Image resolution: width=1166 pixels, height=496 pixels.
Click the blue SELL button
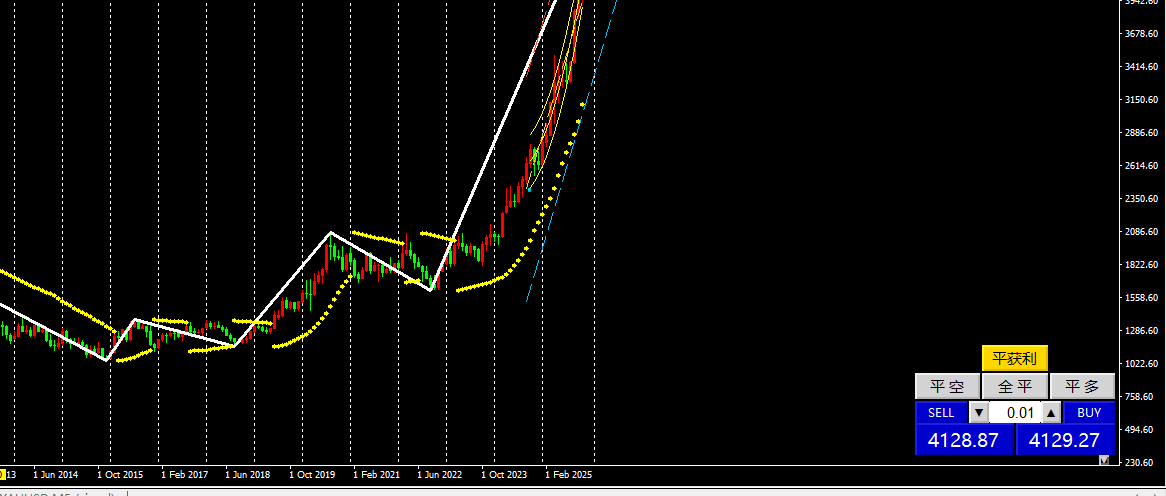pos(941,412)
